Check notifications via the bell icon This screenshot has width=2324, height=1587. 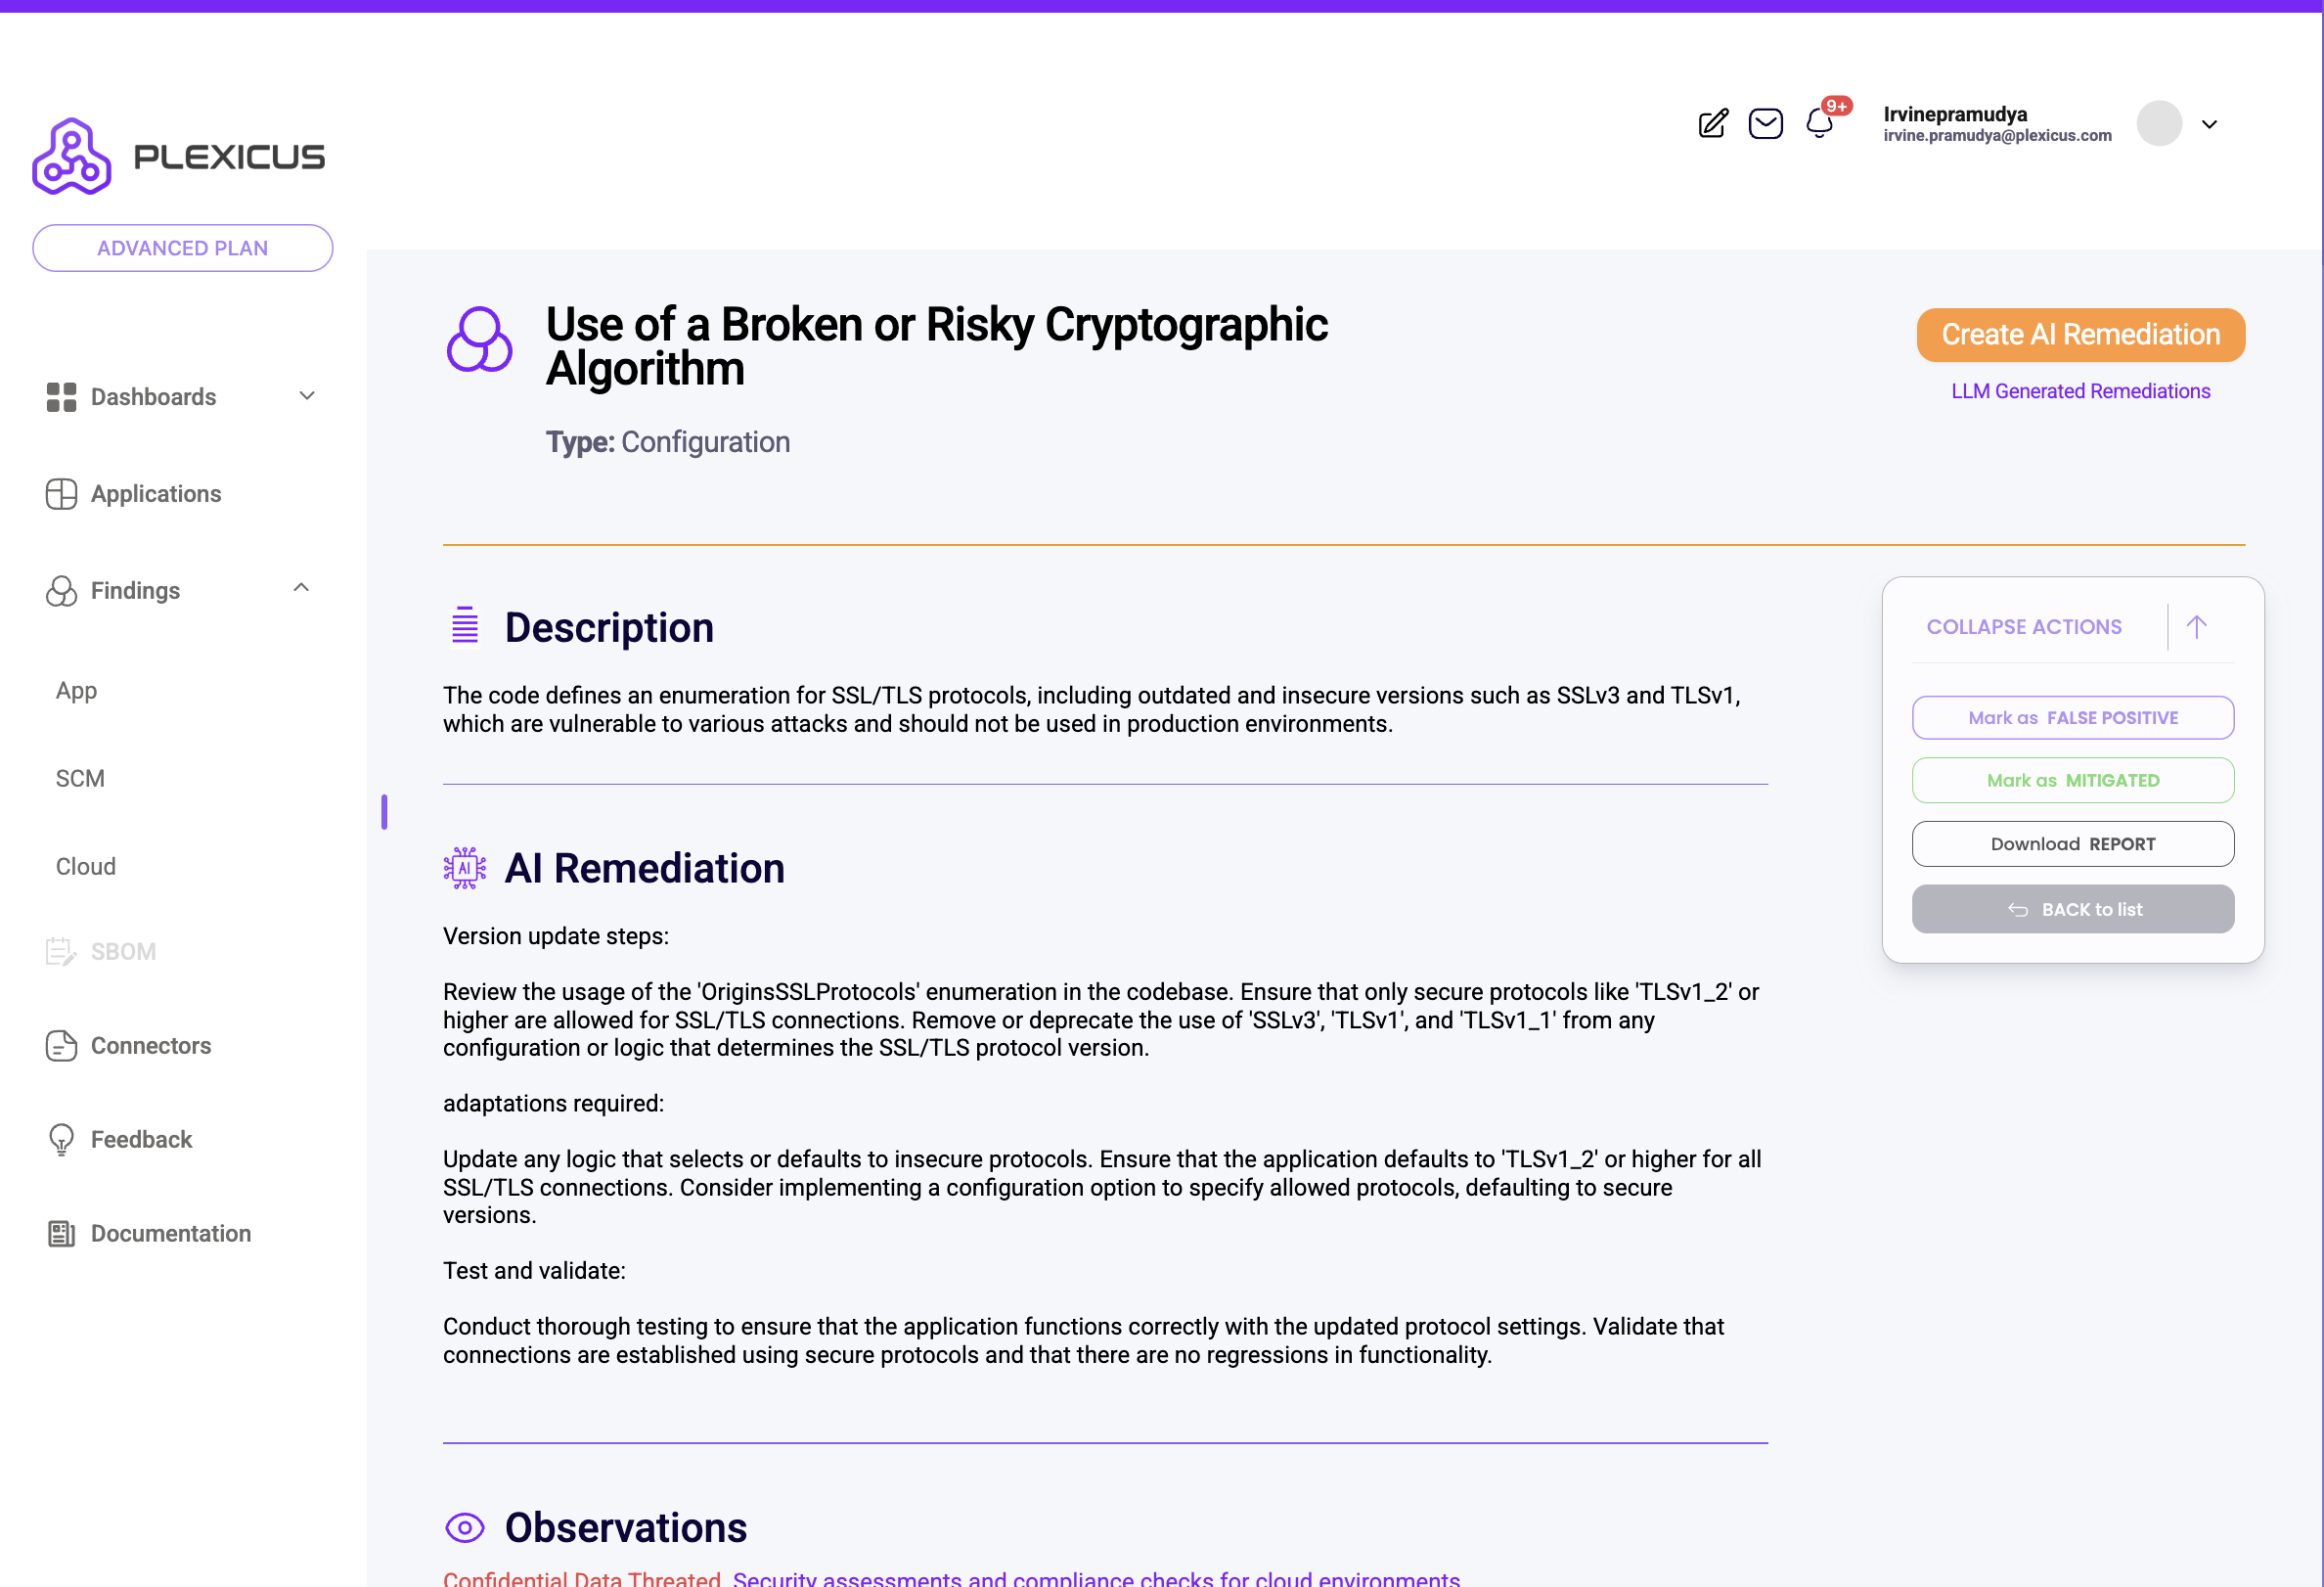(x=1820, y=124)
